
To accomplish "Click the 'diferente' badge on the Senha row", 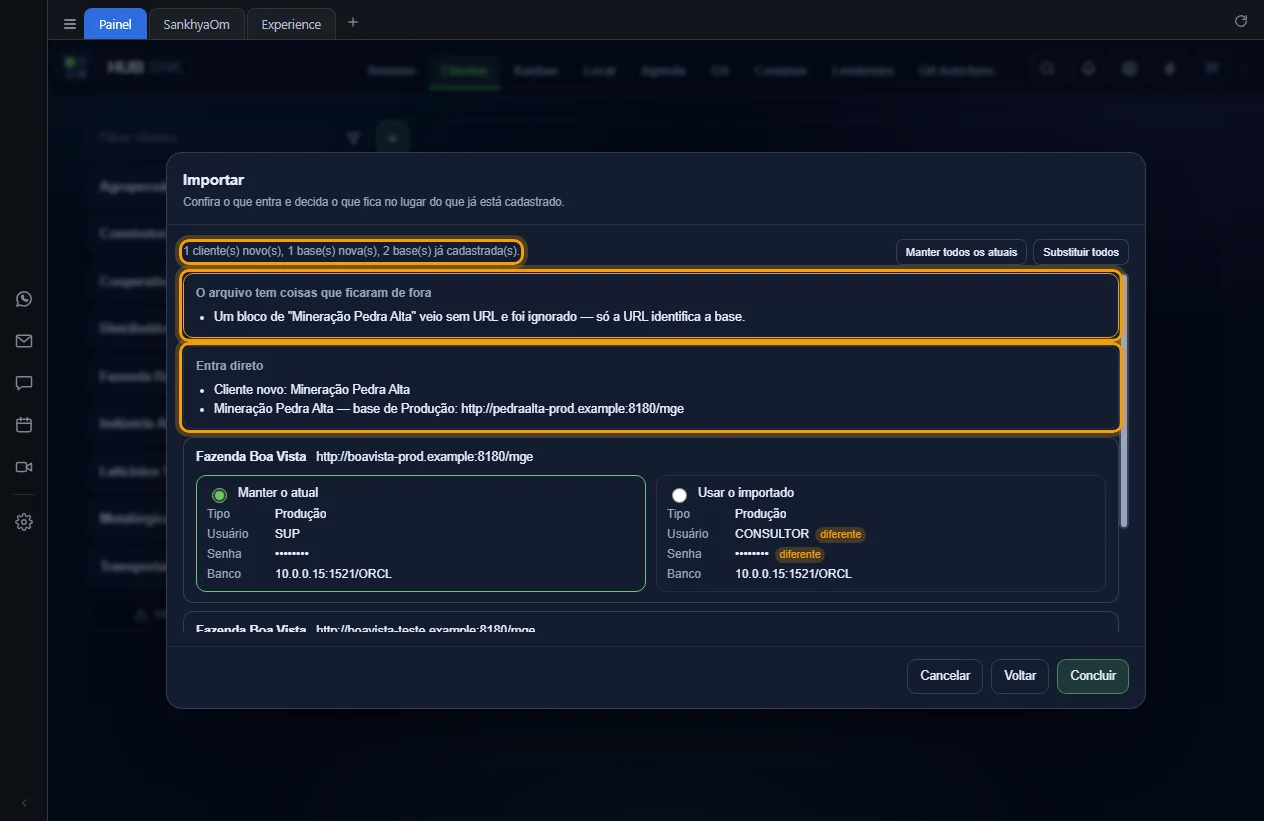I will [799, 554].
